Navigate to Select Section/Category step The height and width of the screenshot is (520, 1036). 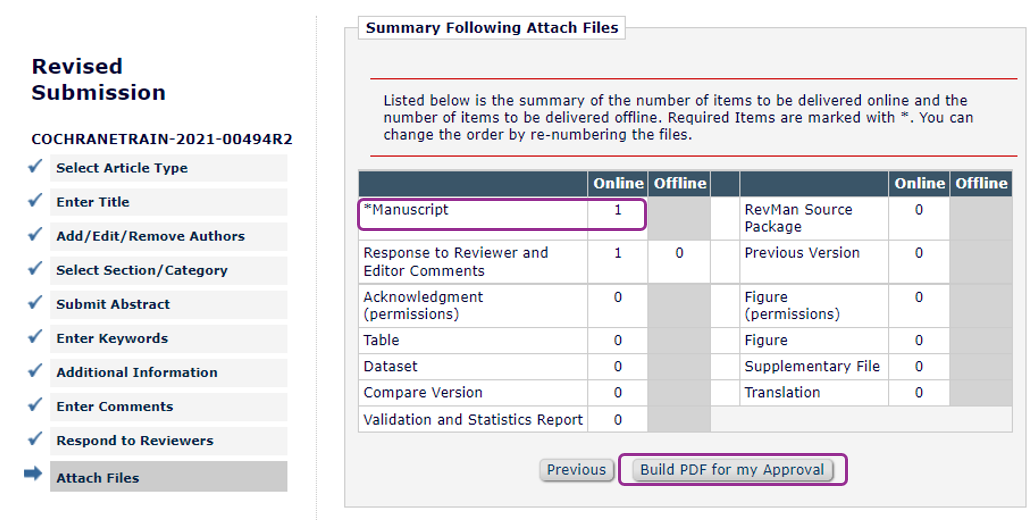pos(141,270)
